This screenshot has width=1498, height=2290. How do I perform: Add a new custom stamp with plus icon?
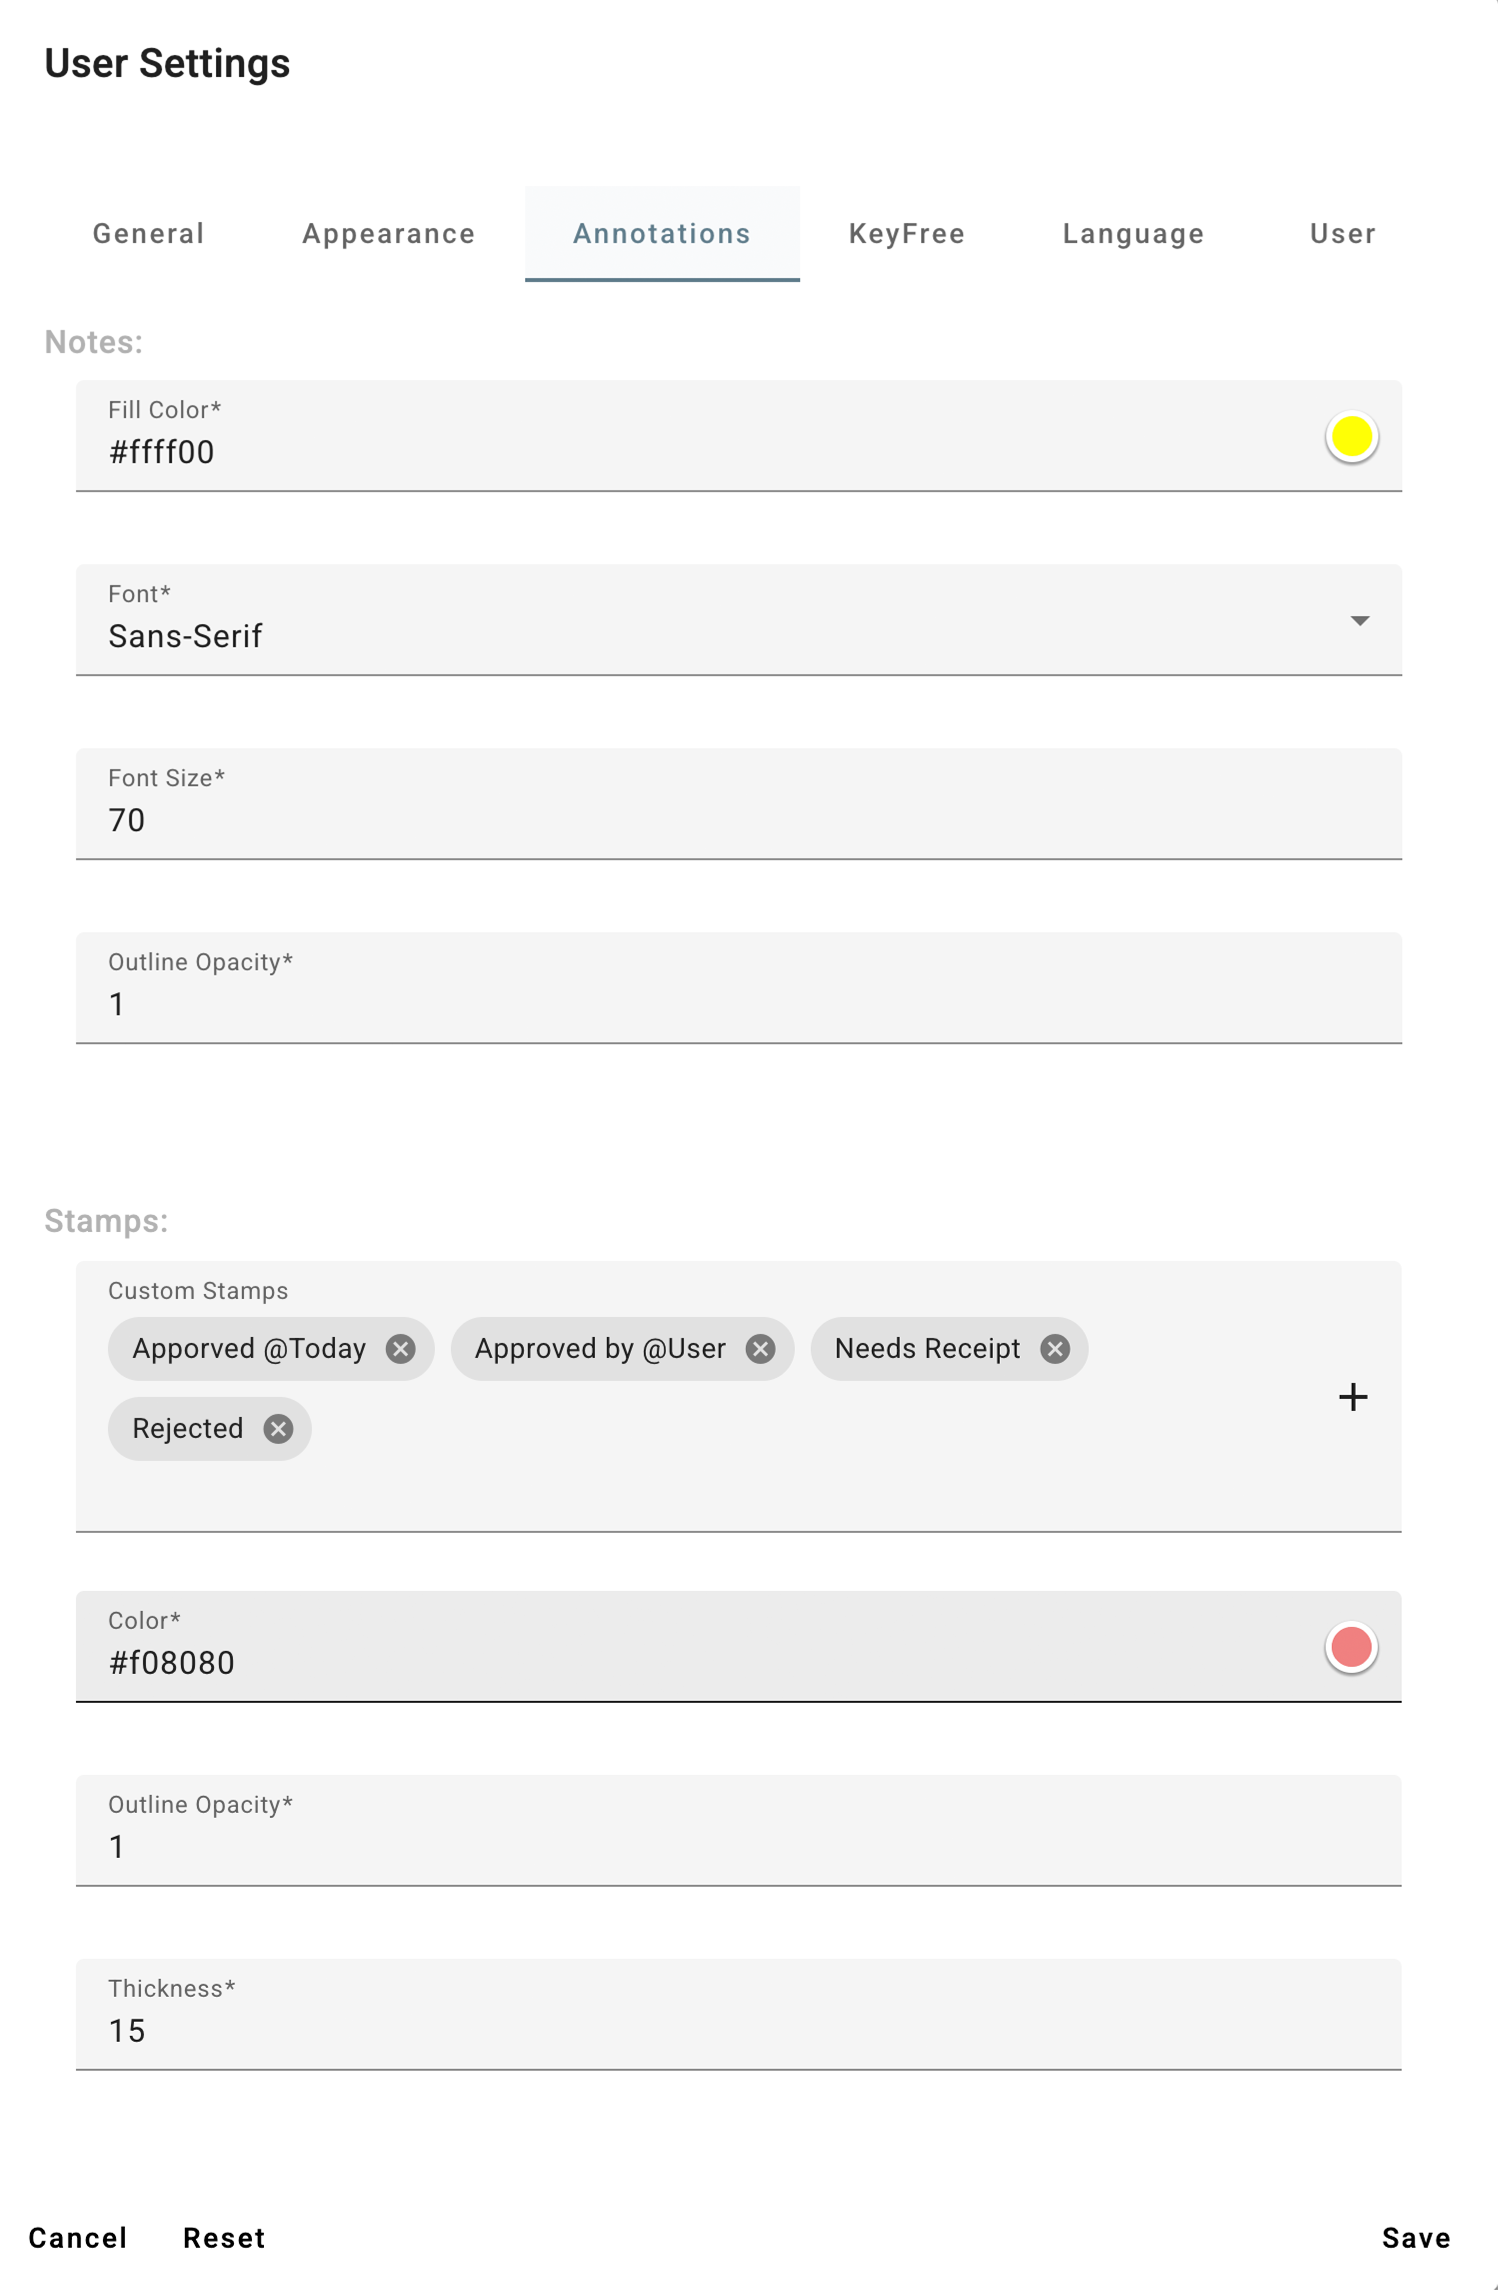pyautogui.click(x=1352, y=1397)
